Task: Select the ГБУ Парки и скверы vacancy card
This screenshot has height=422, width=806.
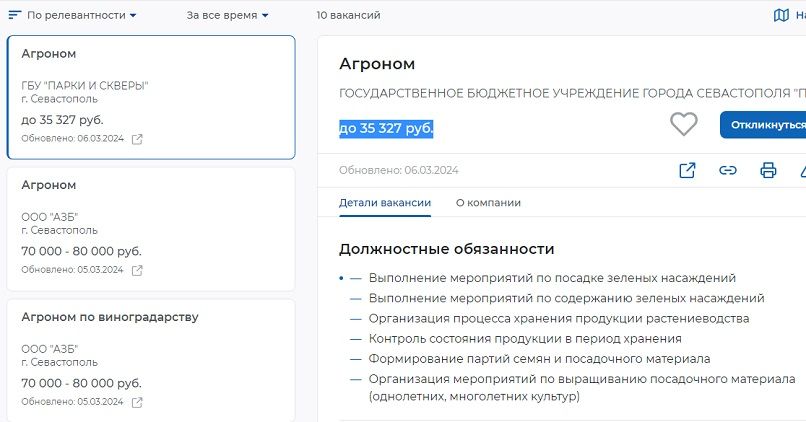Action: pyautogui.click(x=150, y=97)
